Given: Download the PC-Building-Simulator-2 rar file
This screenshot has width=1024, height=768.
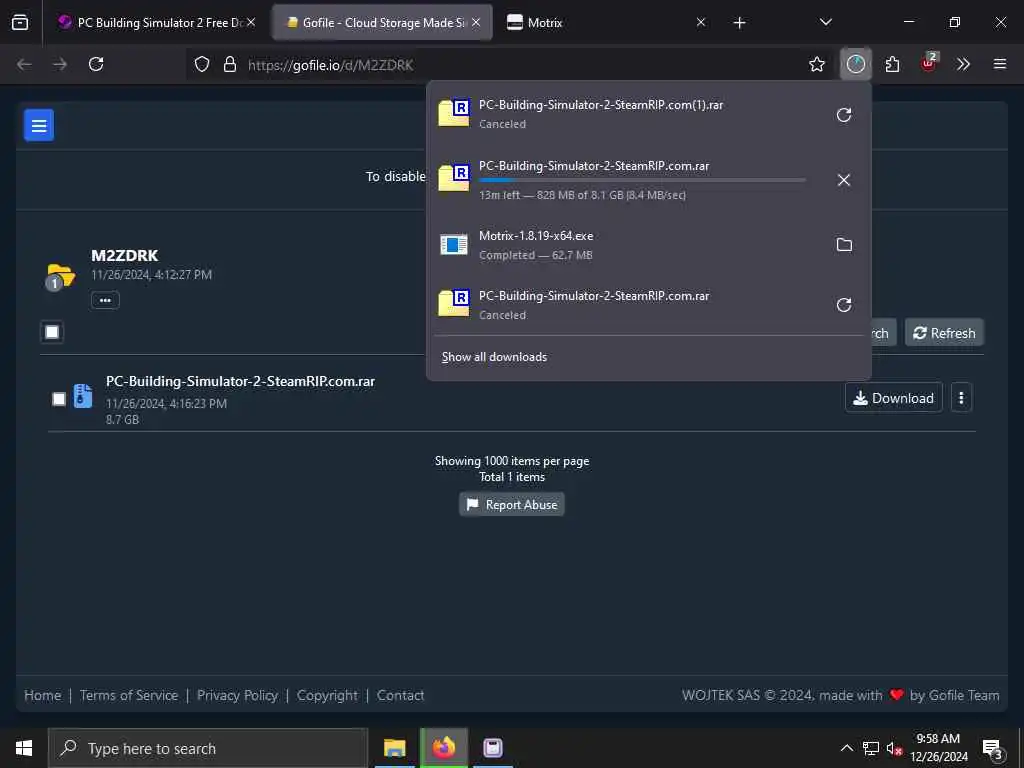Looking at the screenshot, I should pos(893,398).
